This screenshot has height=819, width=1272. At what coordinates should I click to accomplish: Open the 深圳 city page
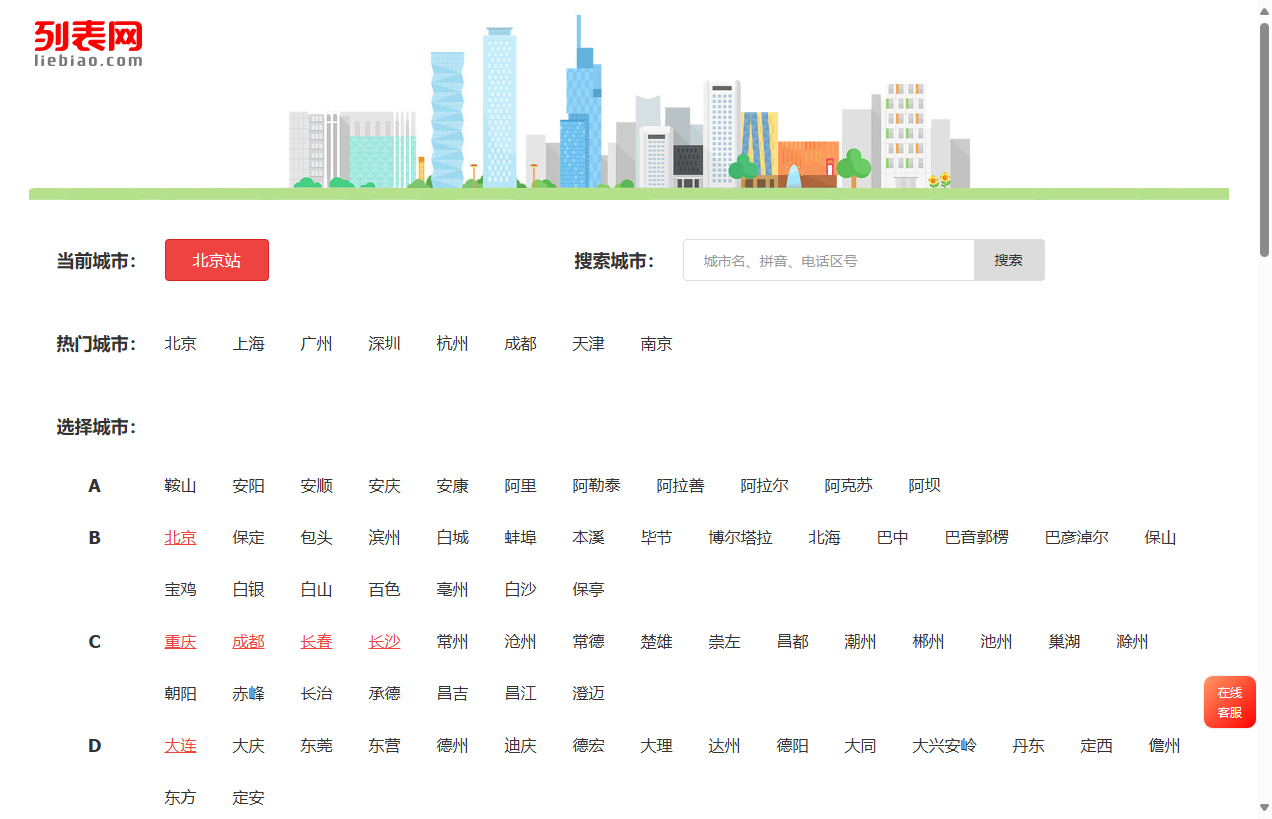[384, 343]
